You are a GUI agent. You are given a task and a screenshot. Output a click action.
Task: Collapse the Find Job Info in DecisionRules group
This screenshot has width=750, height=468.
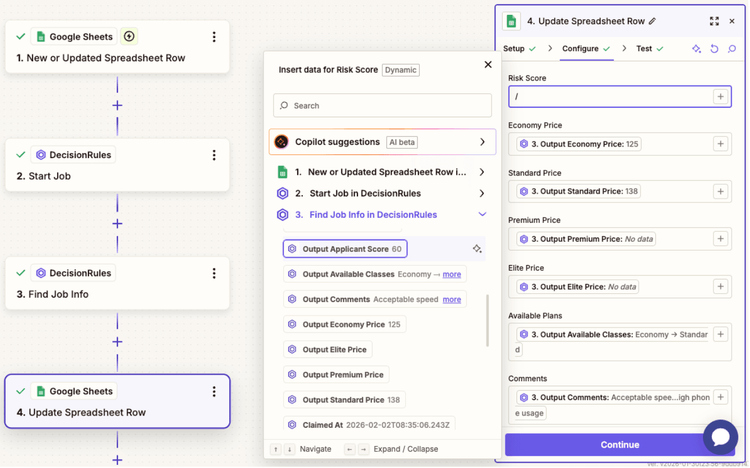pos(482,215)
